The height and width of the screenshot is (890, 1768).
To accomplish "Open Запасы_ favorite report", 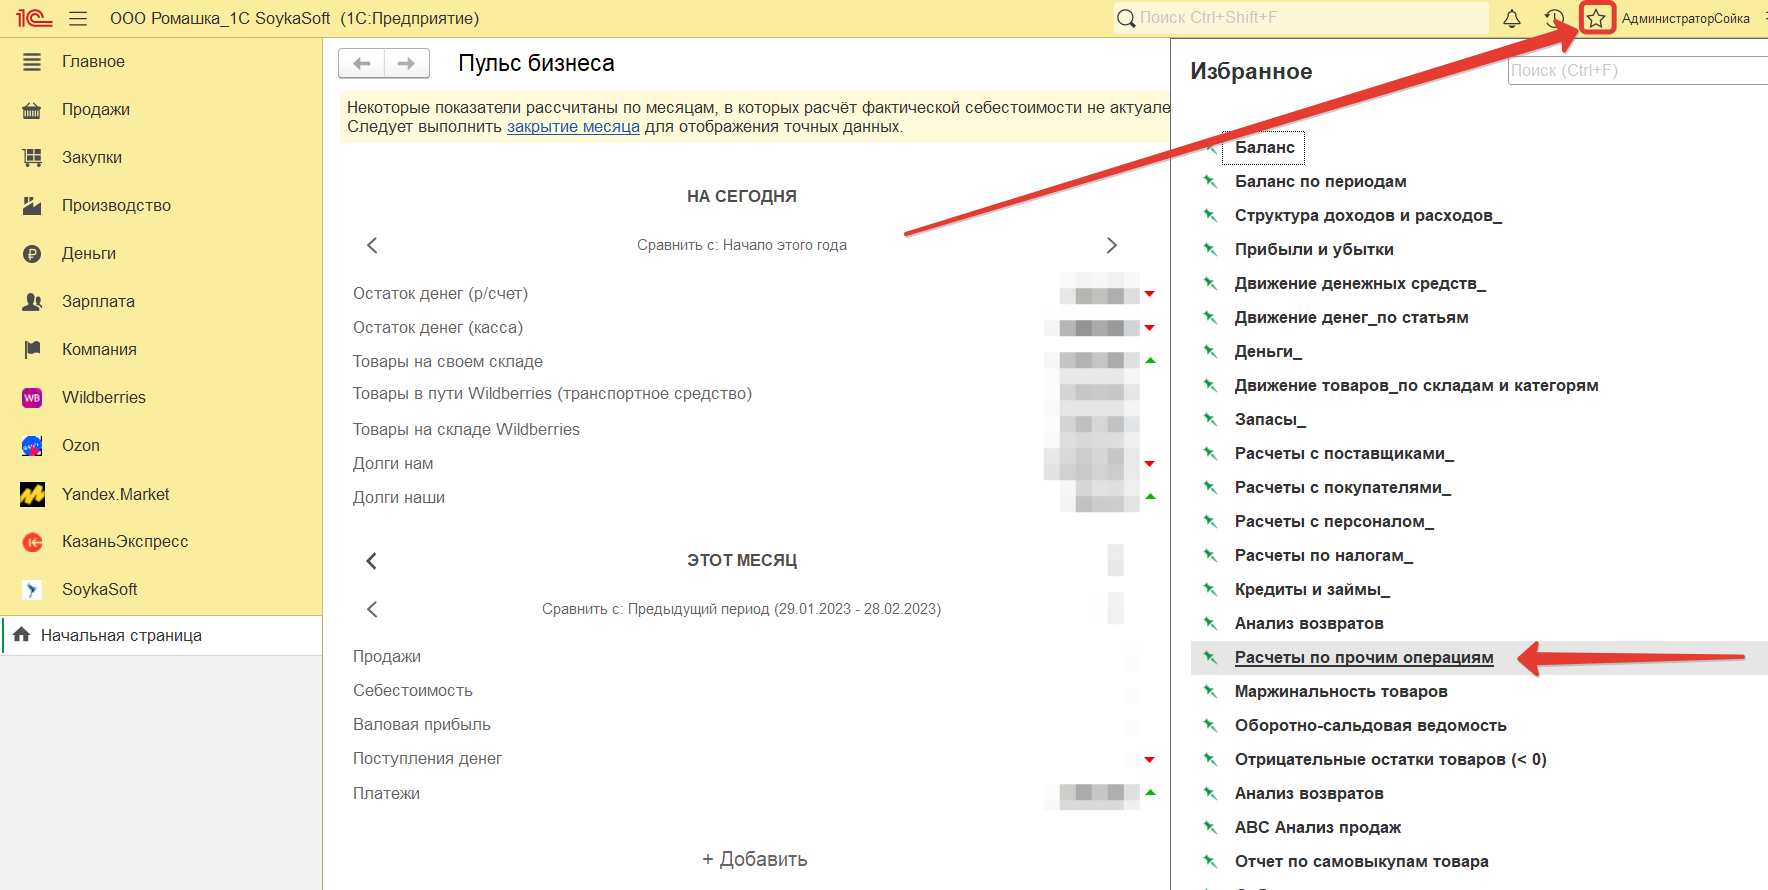I will 1270,420.
